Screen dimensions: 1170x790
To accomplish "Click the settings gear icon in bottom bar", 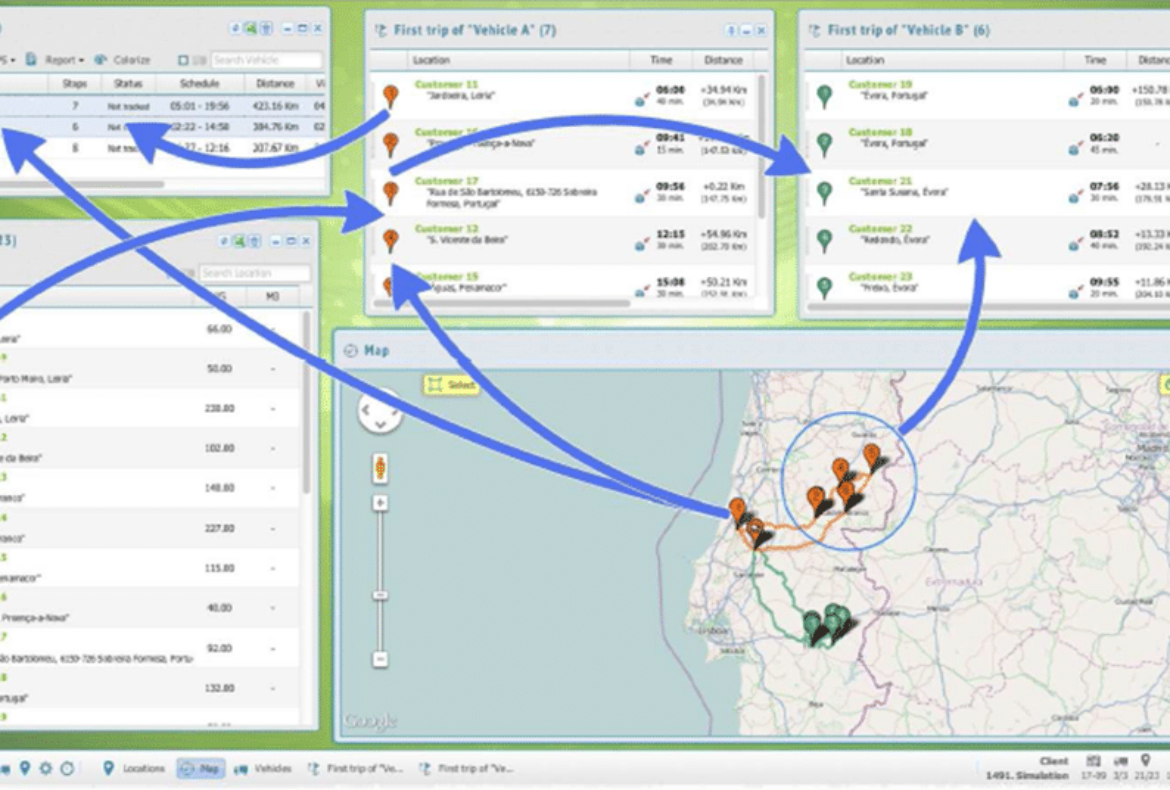I will [x=46, y=768].
